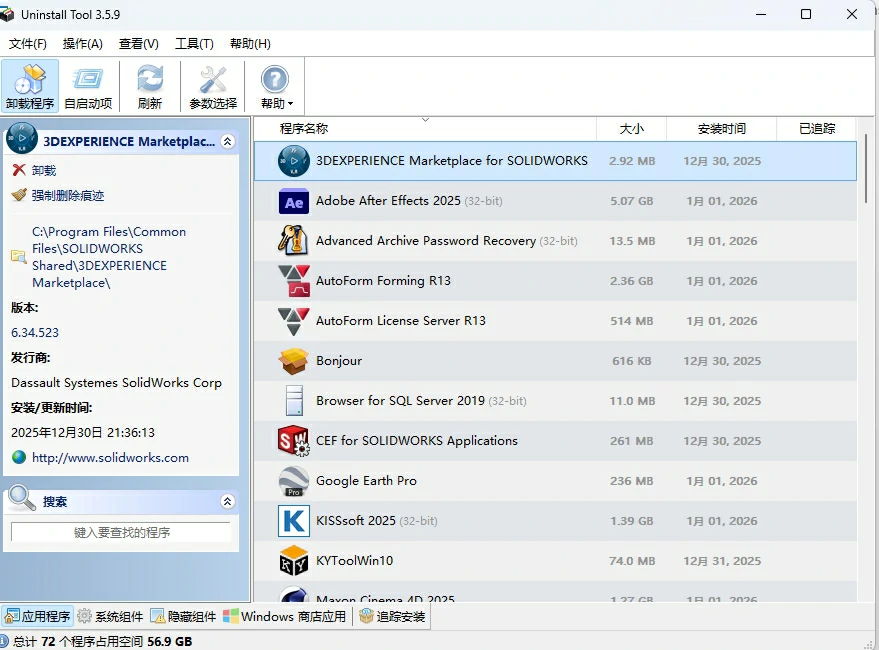Collapse the 搜索 panel chevron
879x650 pixels.
[228, 502]
